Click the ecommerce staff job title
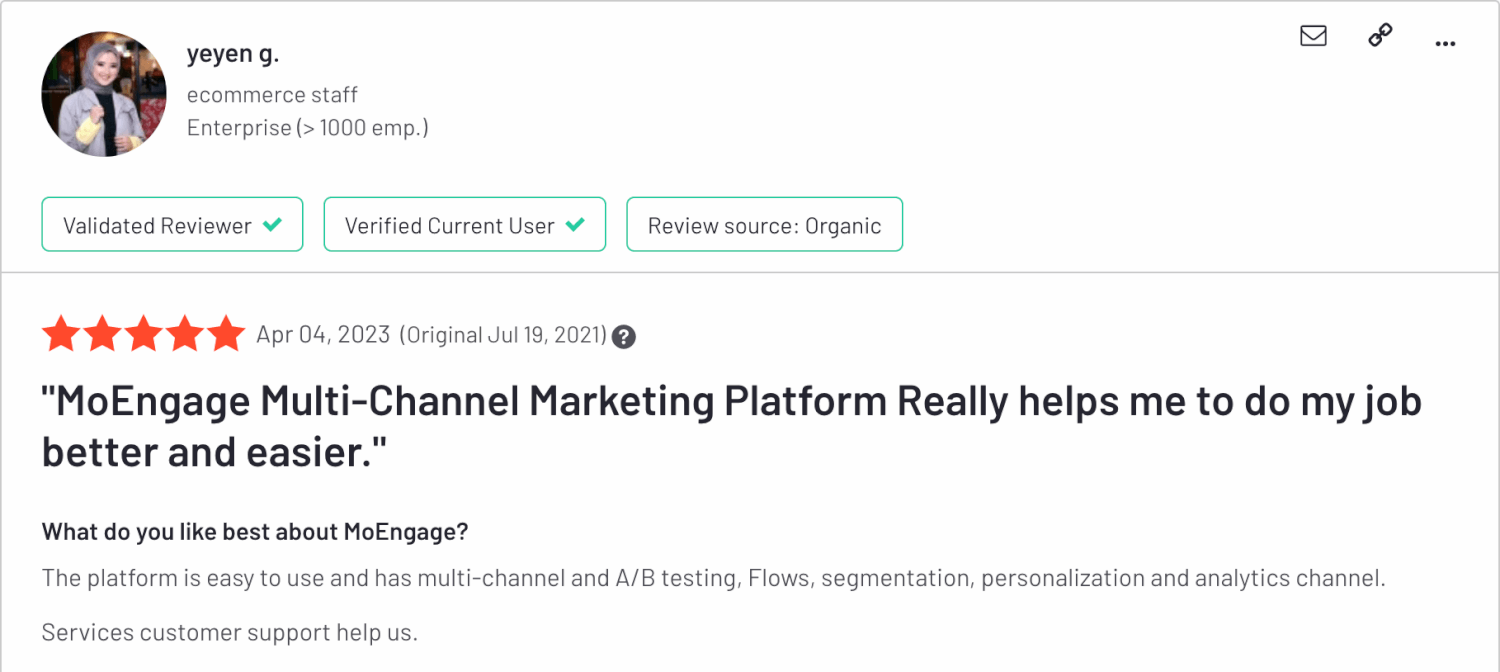 pos(272,95)
